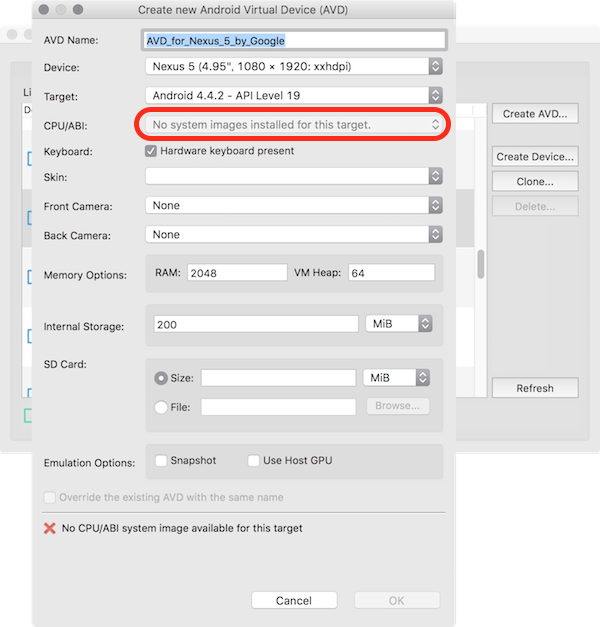Click the AVD Name text field
Viewport: 600px width, 627px height.
294,40
